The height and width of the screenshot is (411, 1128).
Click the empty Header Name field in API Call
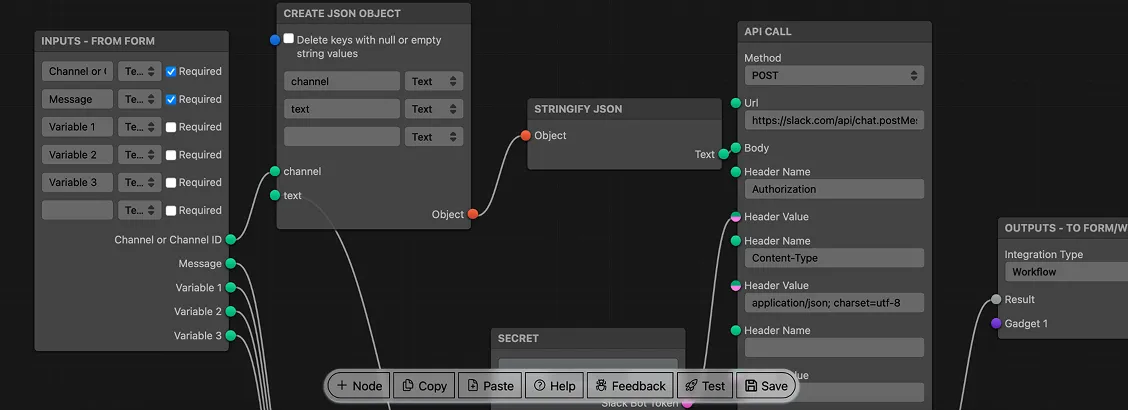[834, 348]
